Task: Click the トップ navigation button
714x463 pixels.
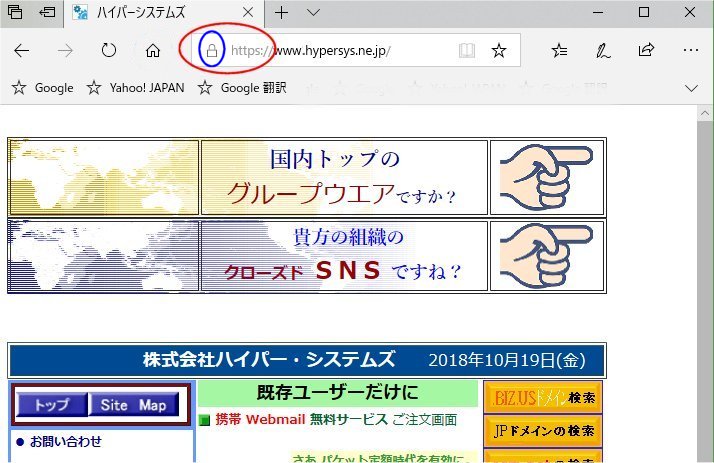Action: pos(52,404)
